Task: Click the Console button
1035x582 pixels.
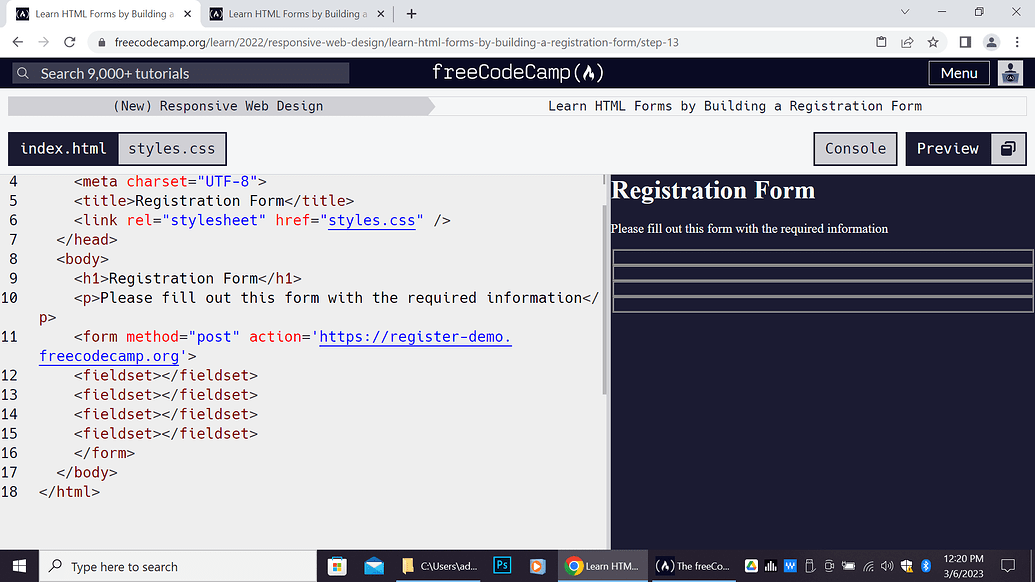Action: pos(855,148)
